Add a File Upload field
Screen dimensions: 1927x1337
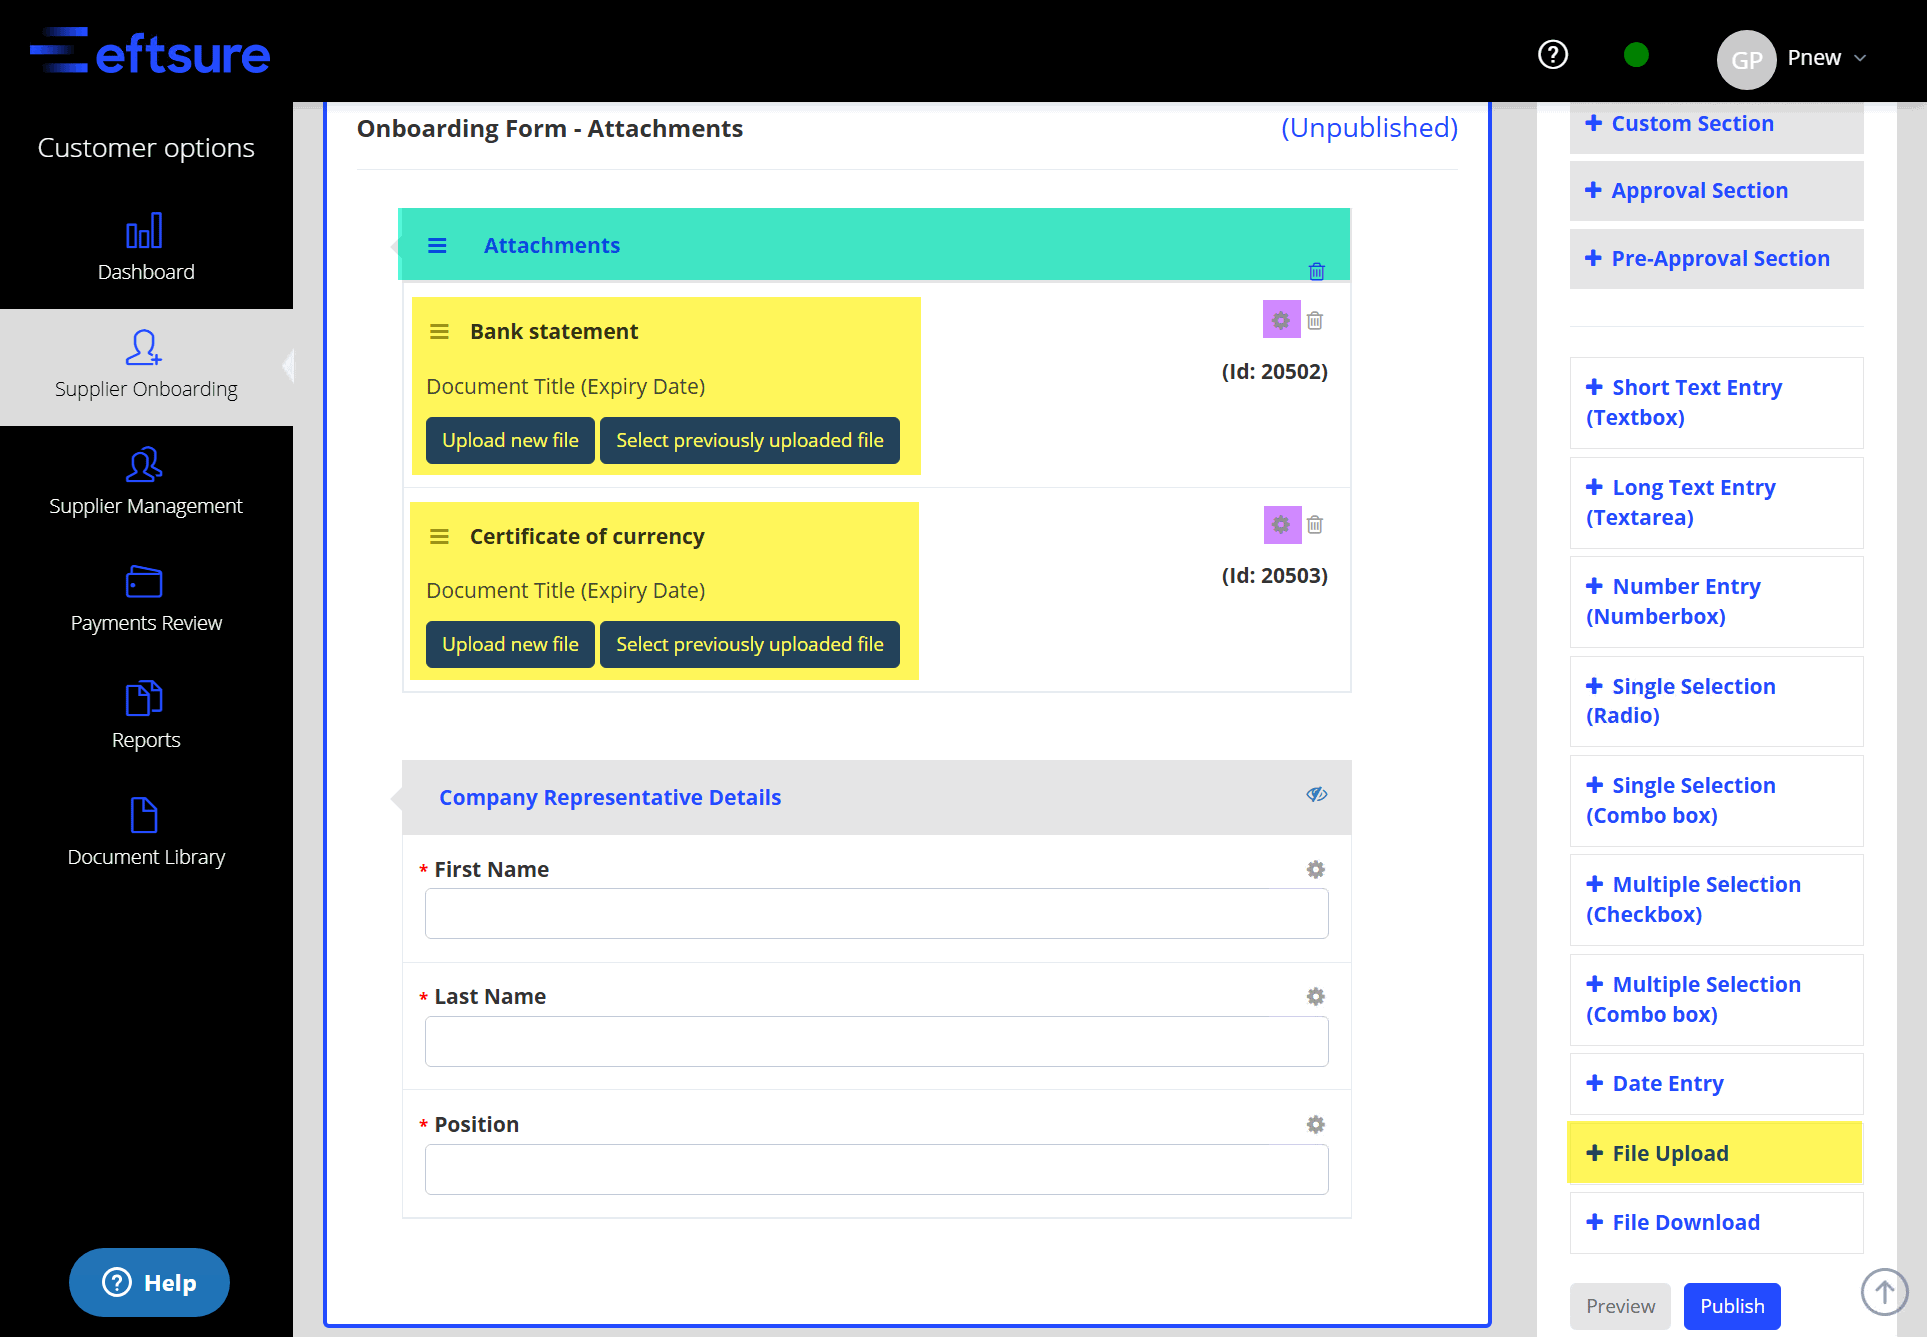pos(1715,1153)
